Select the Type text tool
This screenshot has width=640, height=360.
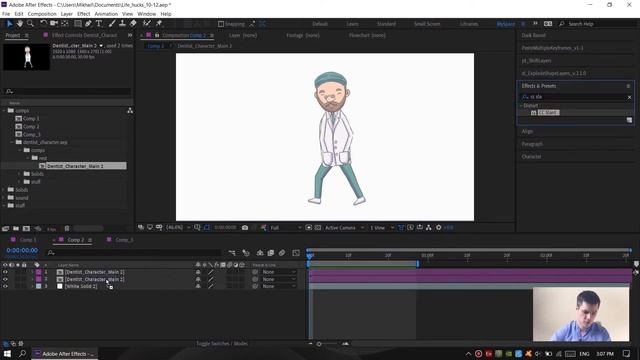pyautogui.click(x=99, y=24)
